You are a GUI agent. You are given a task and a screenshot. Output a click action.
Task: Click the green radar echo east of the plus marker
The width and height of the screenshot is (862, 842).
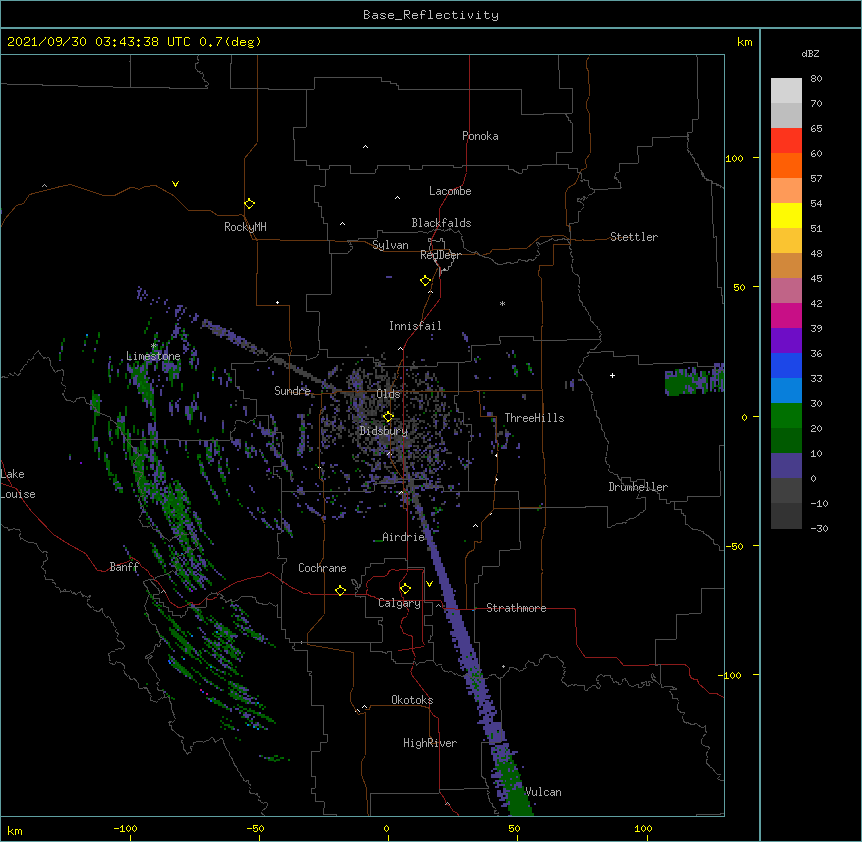694,380
